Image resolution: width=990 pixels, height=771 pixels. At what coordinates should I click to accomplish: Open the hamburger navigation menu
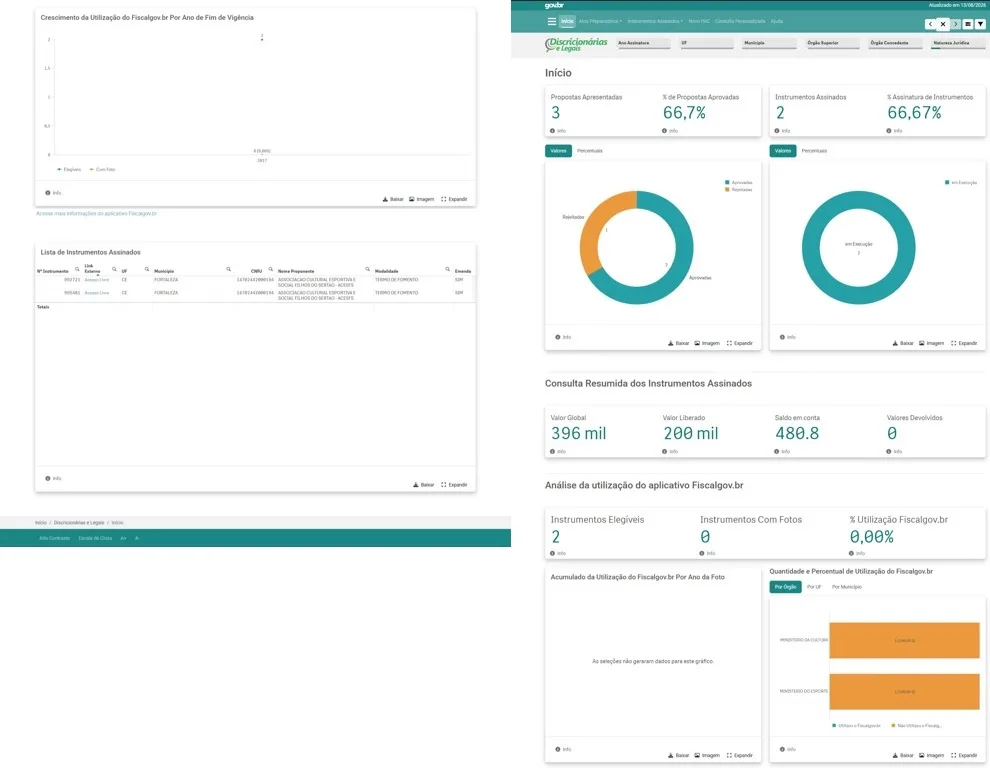[551, 21]
